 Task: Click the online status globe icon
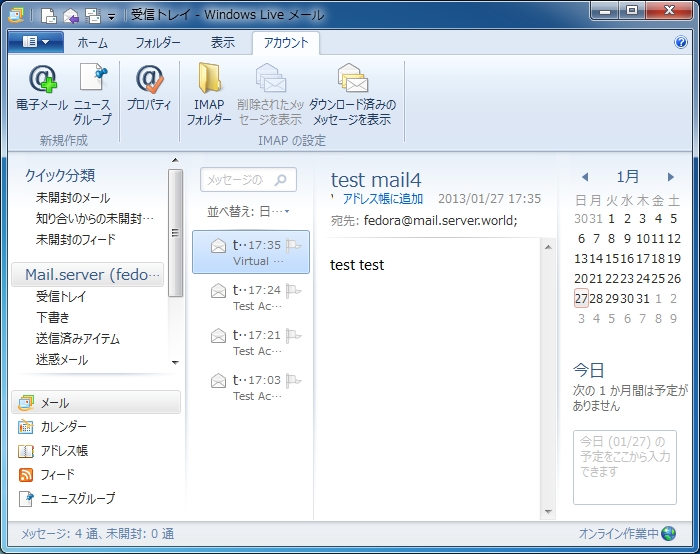point(669,533)
